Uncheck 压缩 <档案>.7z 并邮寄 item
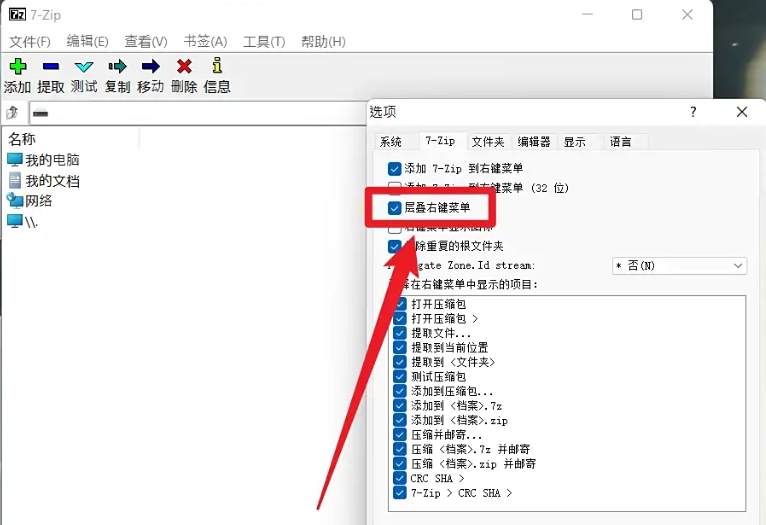Image resolution: width=766 pixels, height=525 pixels. [x=400, y=449]
